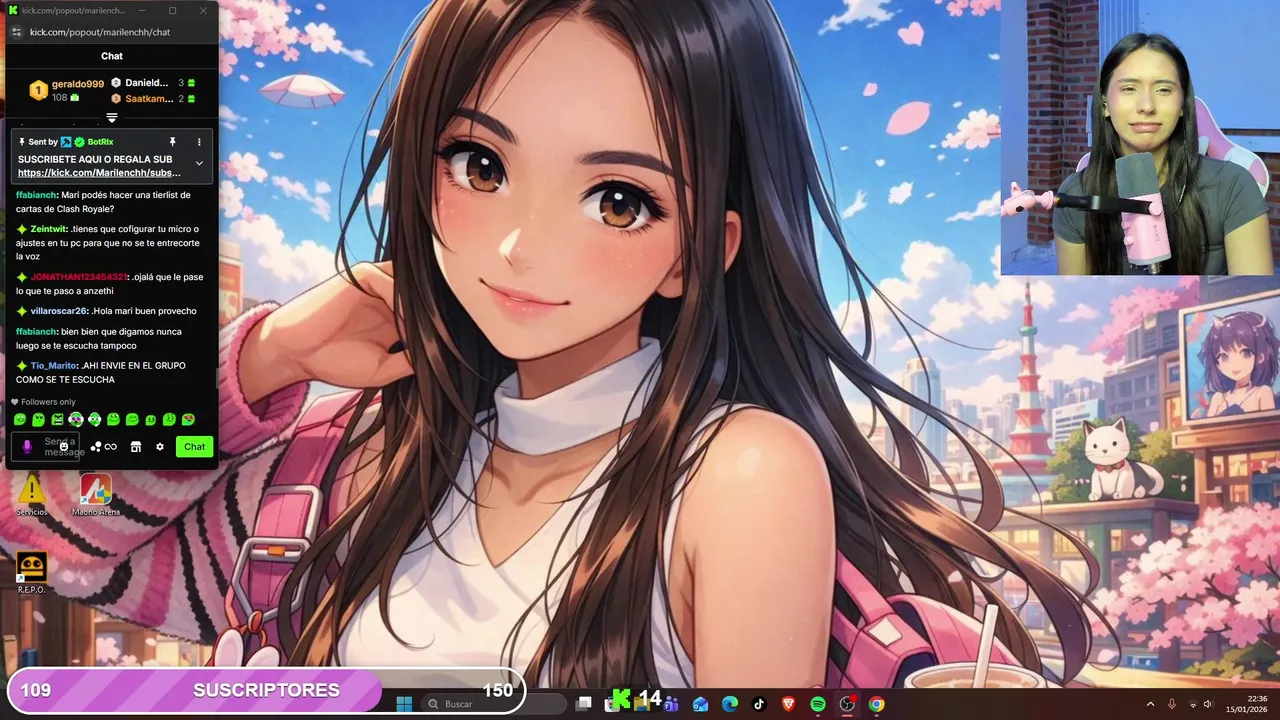Click the Saatkam... entry in the leaderboard
Screen dimensions: 1280x720
point(153,99)
